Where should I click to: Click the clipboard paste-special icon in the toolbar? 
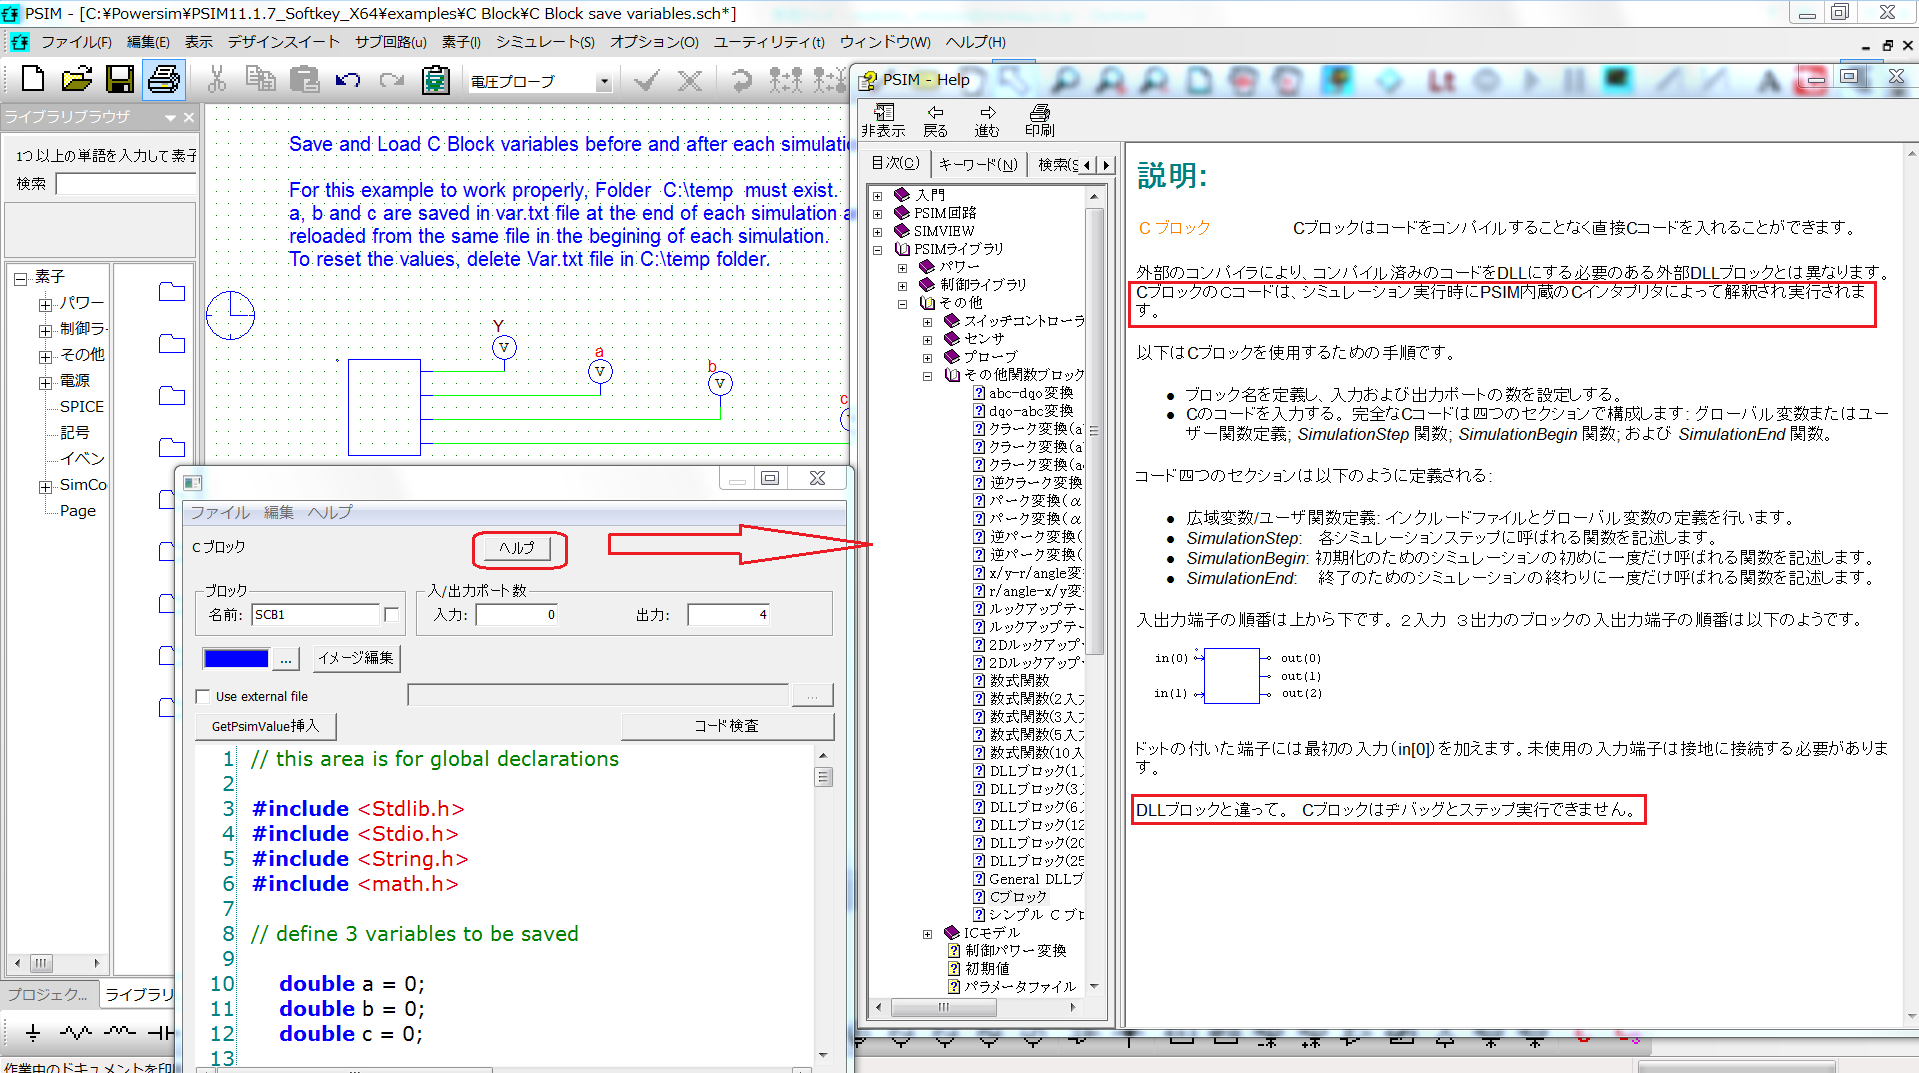click(x=435, y=80)
